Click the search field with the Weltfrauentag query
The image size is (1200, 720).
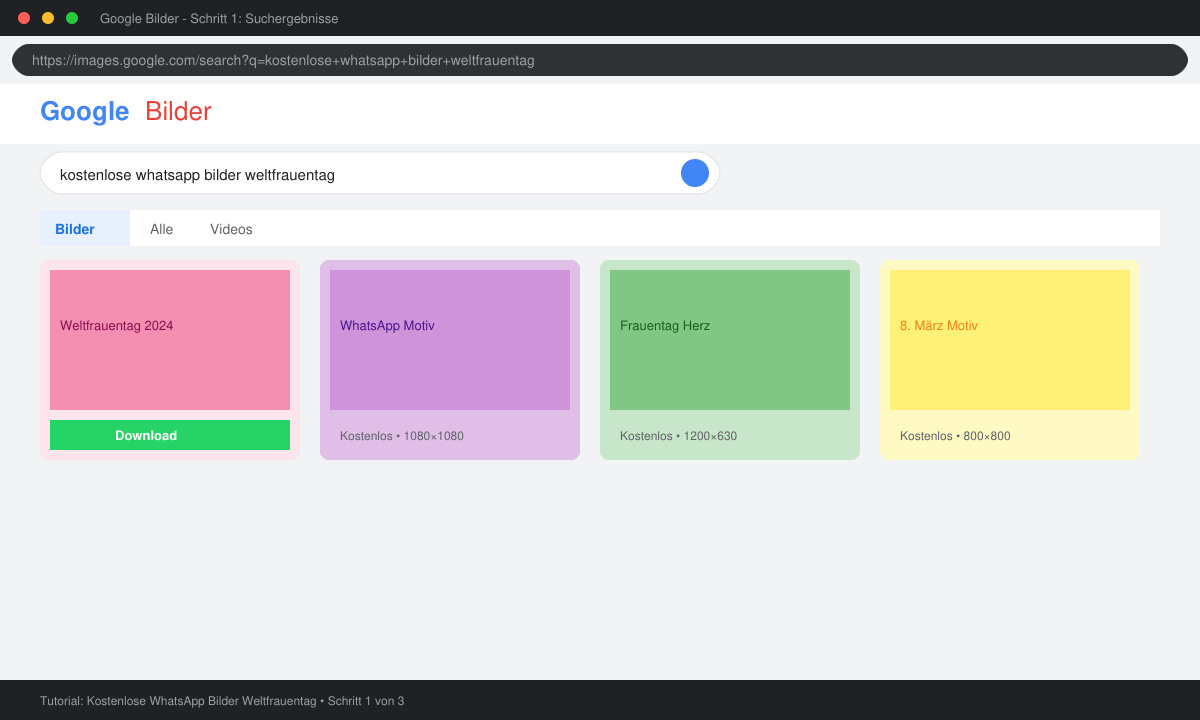pos(380,173)
